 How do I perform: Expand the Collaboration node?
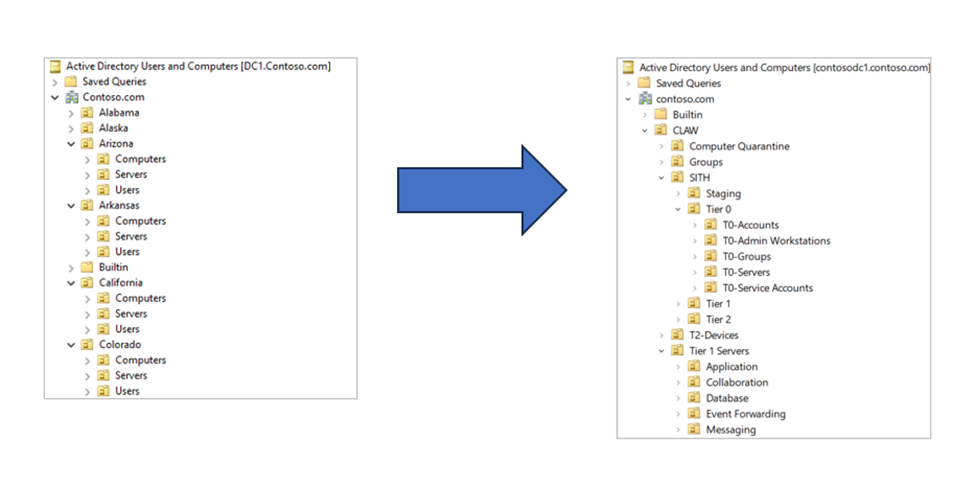[678, 383]
